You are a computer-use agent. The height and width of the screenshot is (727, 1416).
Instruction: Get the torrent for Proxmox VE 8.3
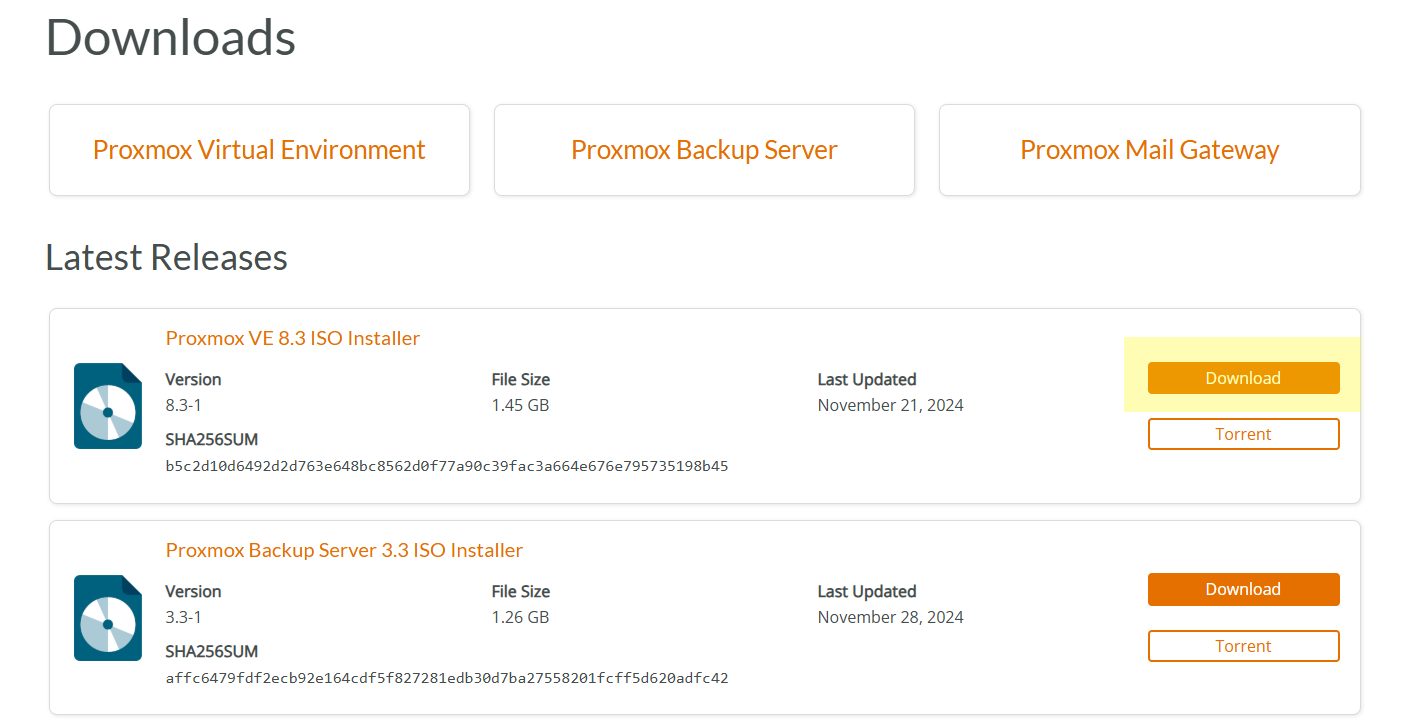1243,434
